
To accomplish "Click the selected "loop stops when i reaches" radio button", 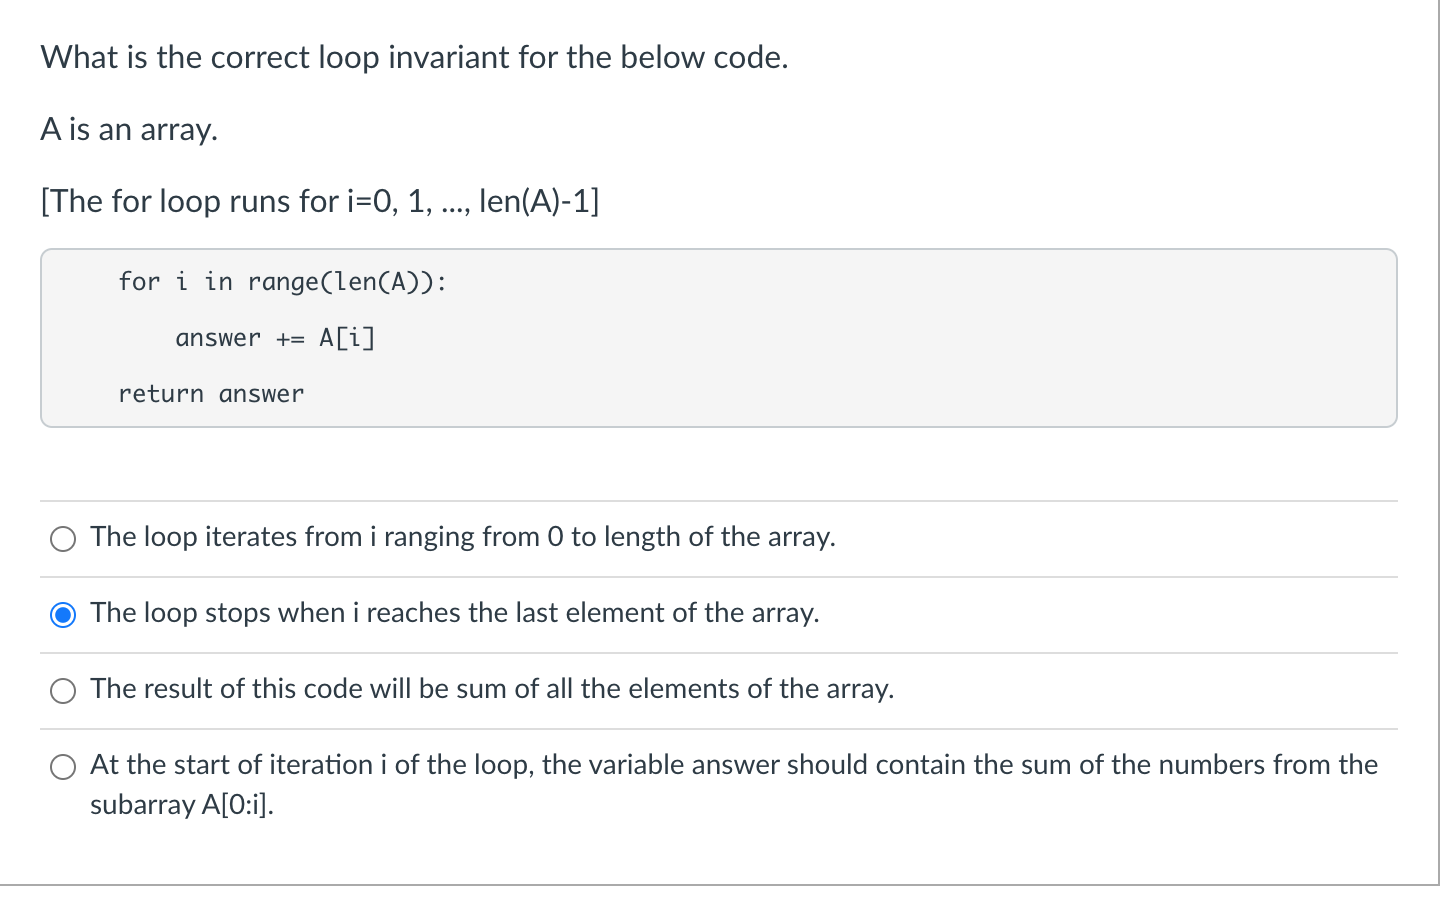I will [x=63, y=615].
